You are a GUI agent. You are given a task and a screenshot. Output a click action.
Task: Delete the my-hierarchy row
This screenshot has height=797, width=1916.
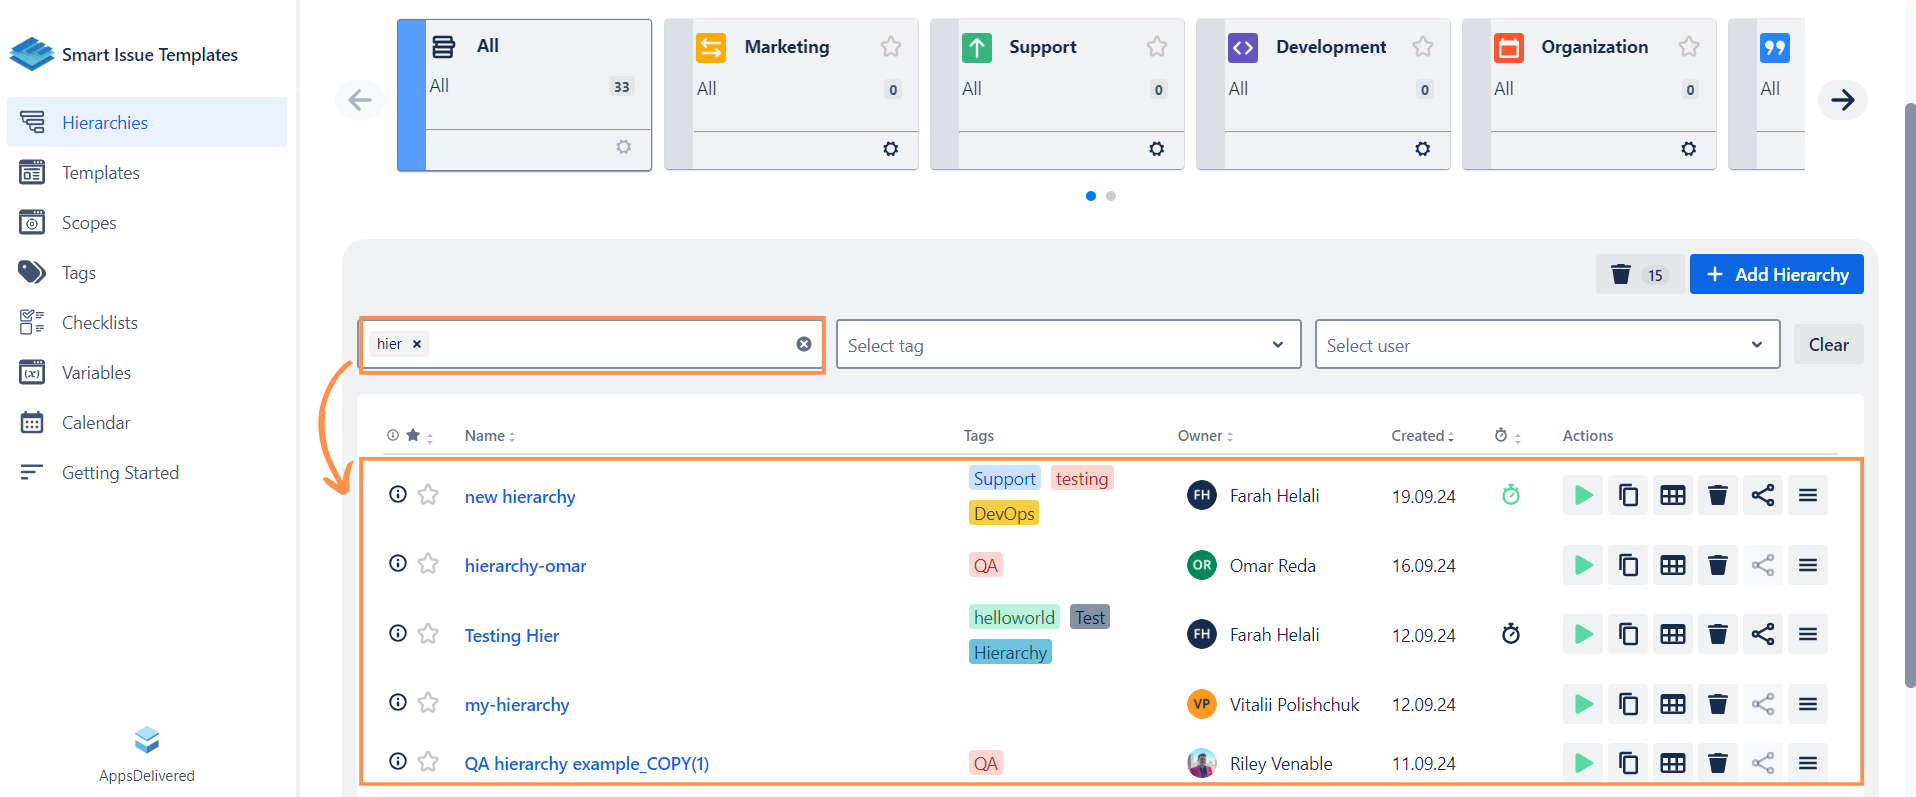pos(1717,704)
